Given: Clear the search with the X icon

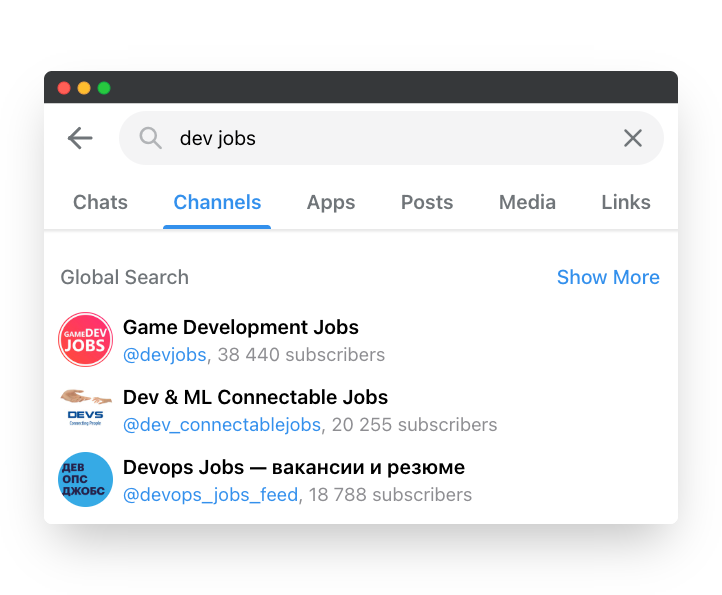Looking at the screenshot, I should coord(633,138).
